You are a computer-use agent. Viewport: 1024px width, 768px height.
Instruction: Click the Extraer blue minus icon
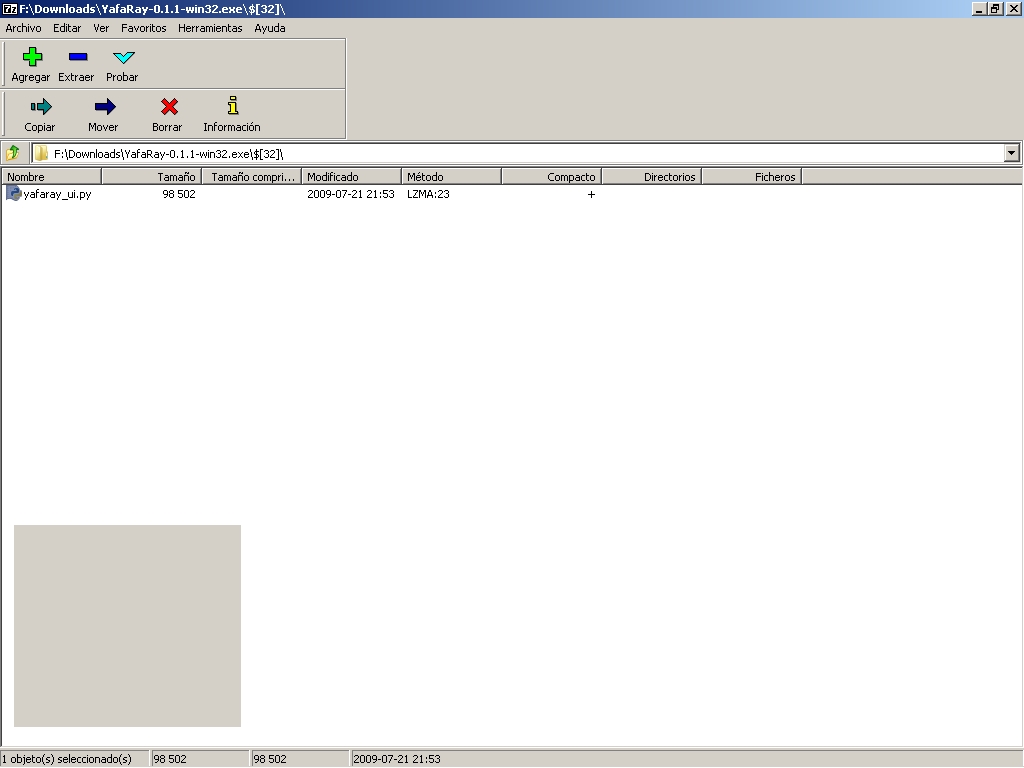(x=78, y=57)
